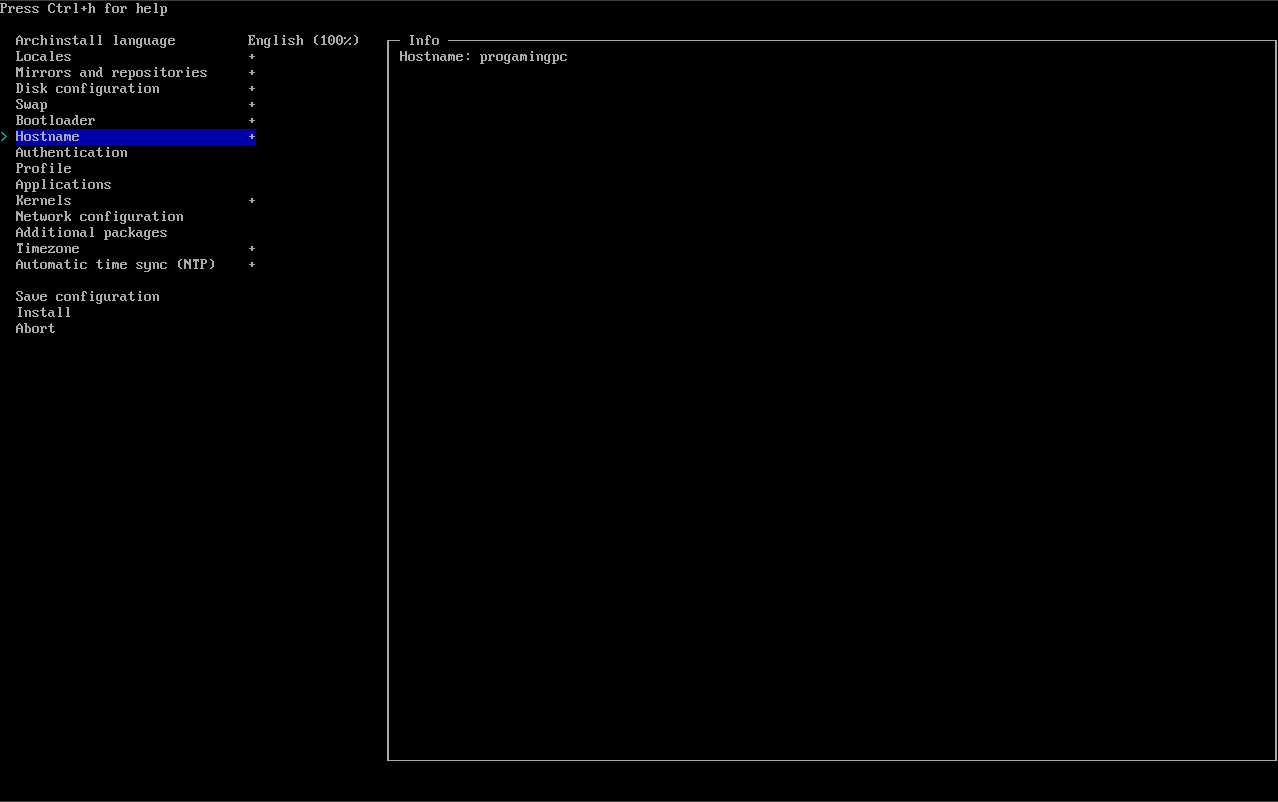This screenshot has width=1278, height=802.
Task: Start installation with Install
Action: [x=43, y=312]
